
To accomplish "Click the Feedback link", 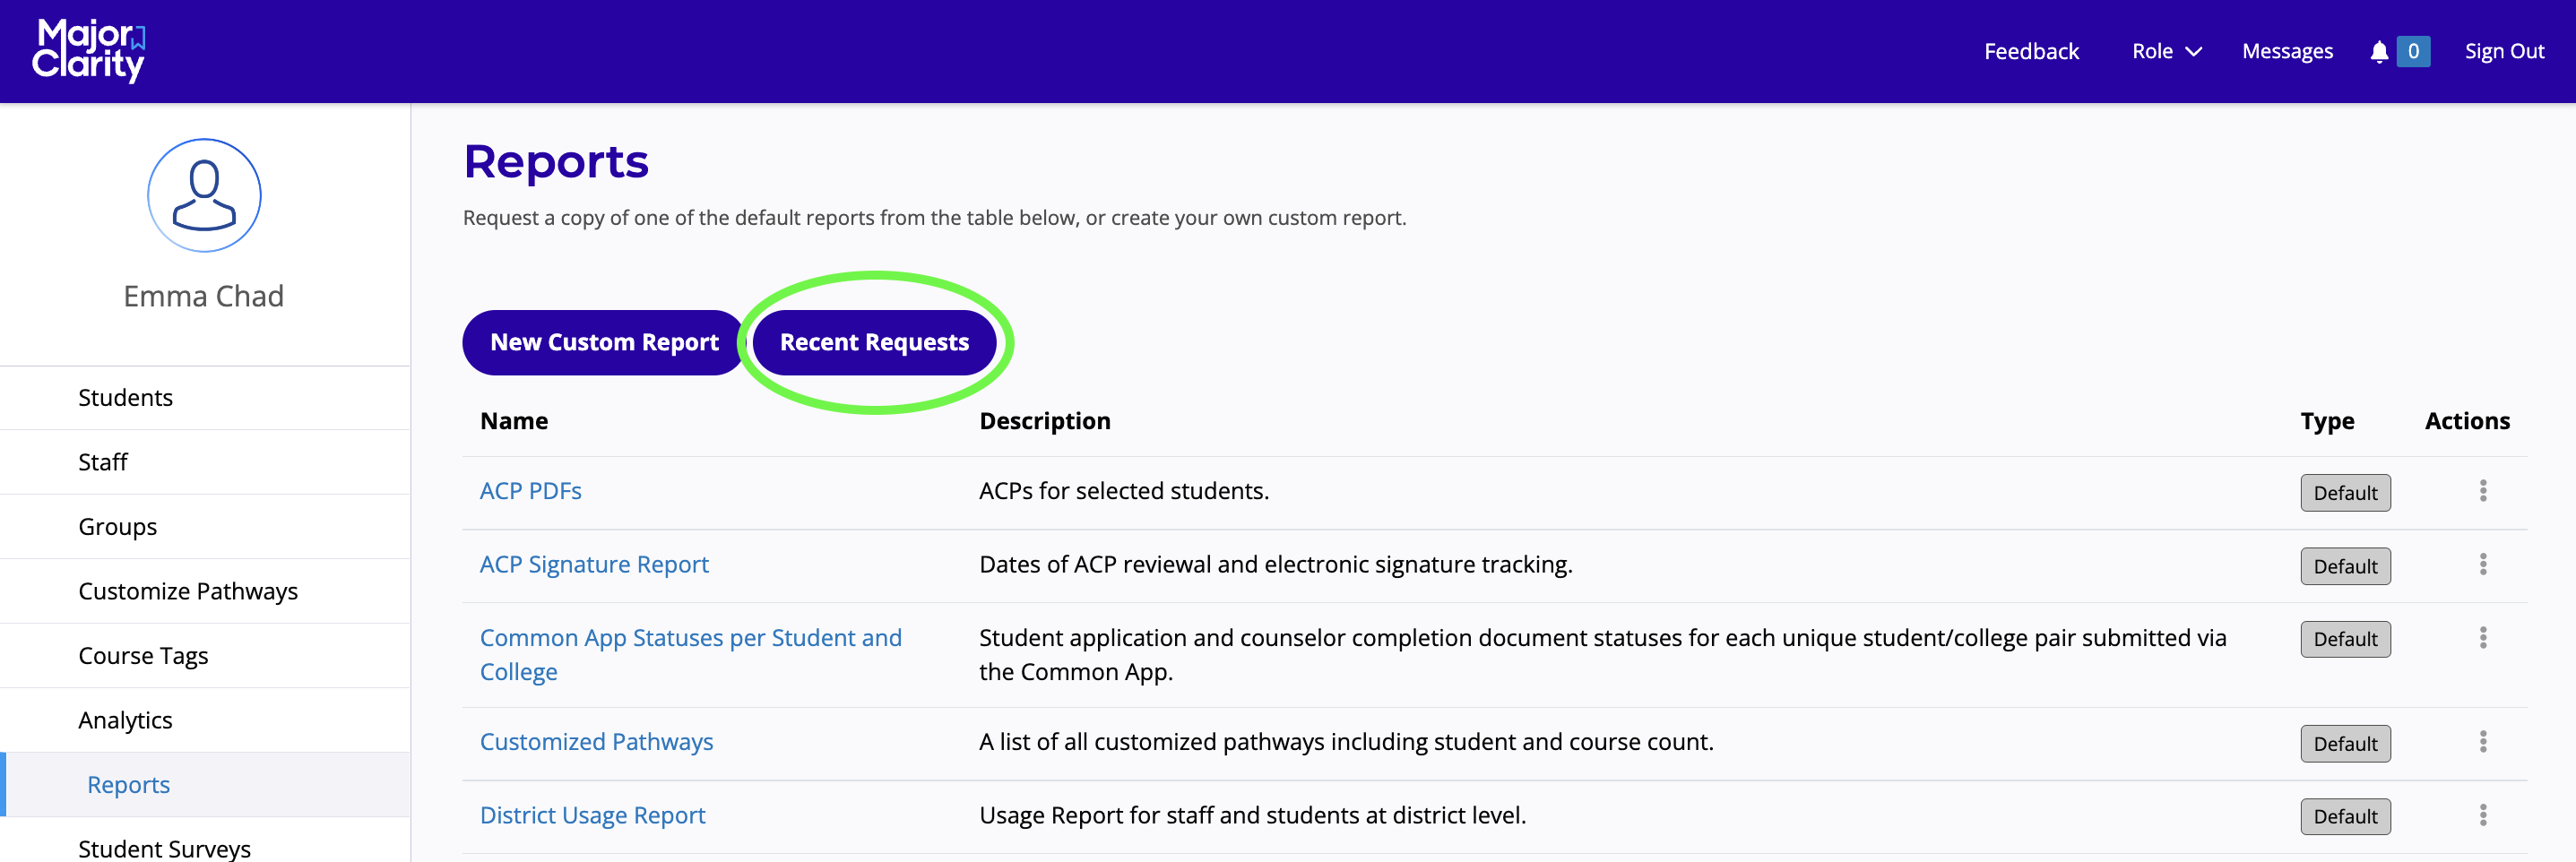I will tap(2030, 52).
